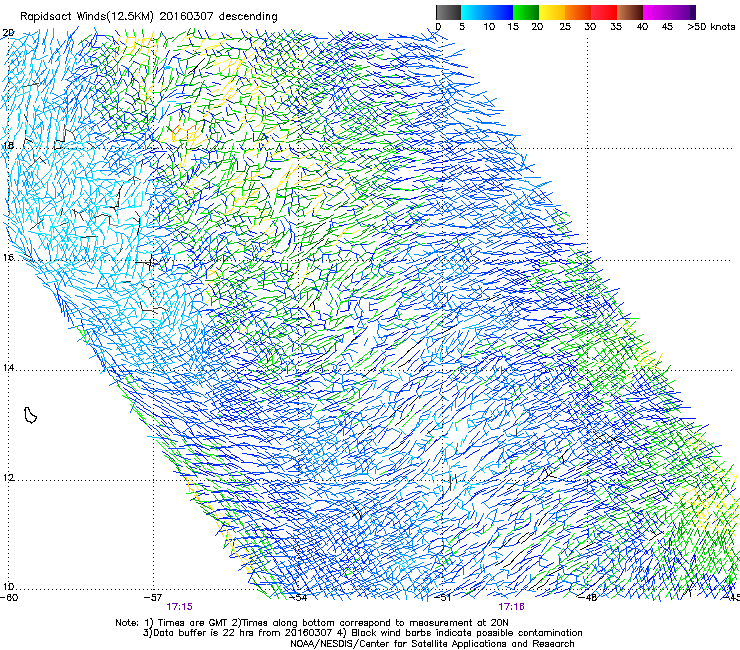The height and width of the screenshot is (650, 740).
Task: Click the longitude label '-54'
Action: (x=298, y=598)
